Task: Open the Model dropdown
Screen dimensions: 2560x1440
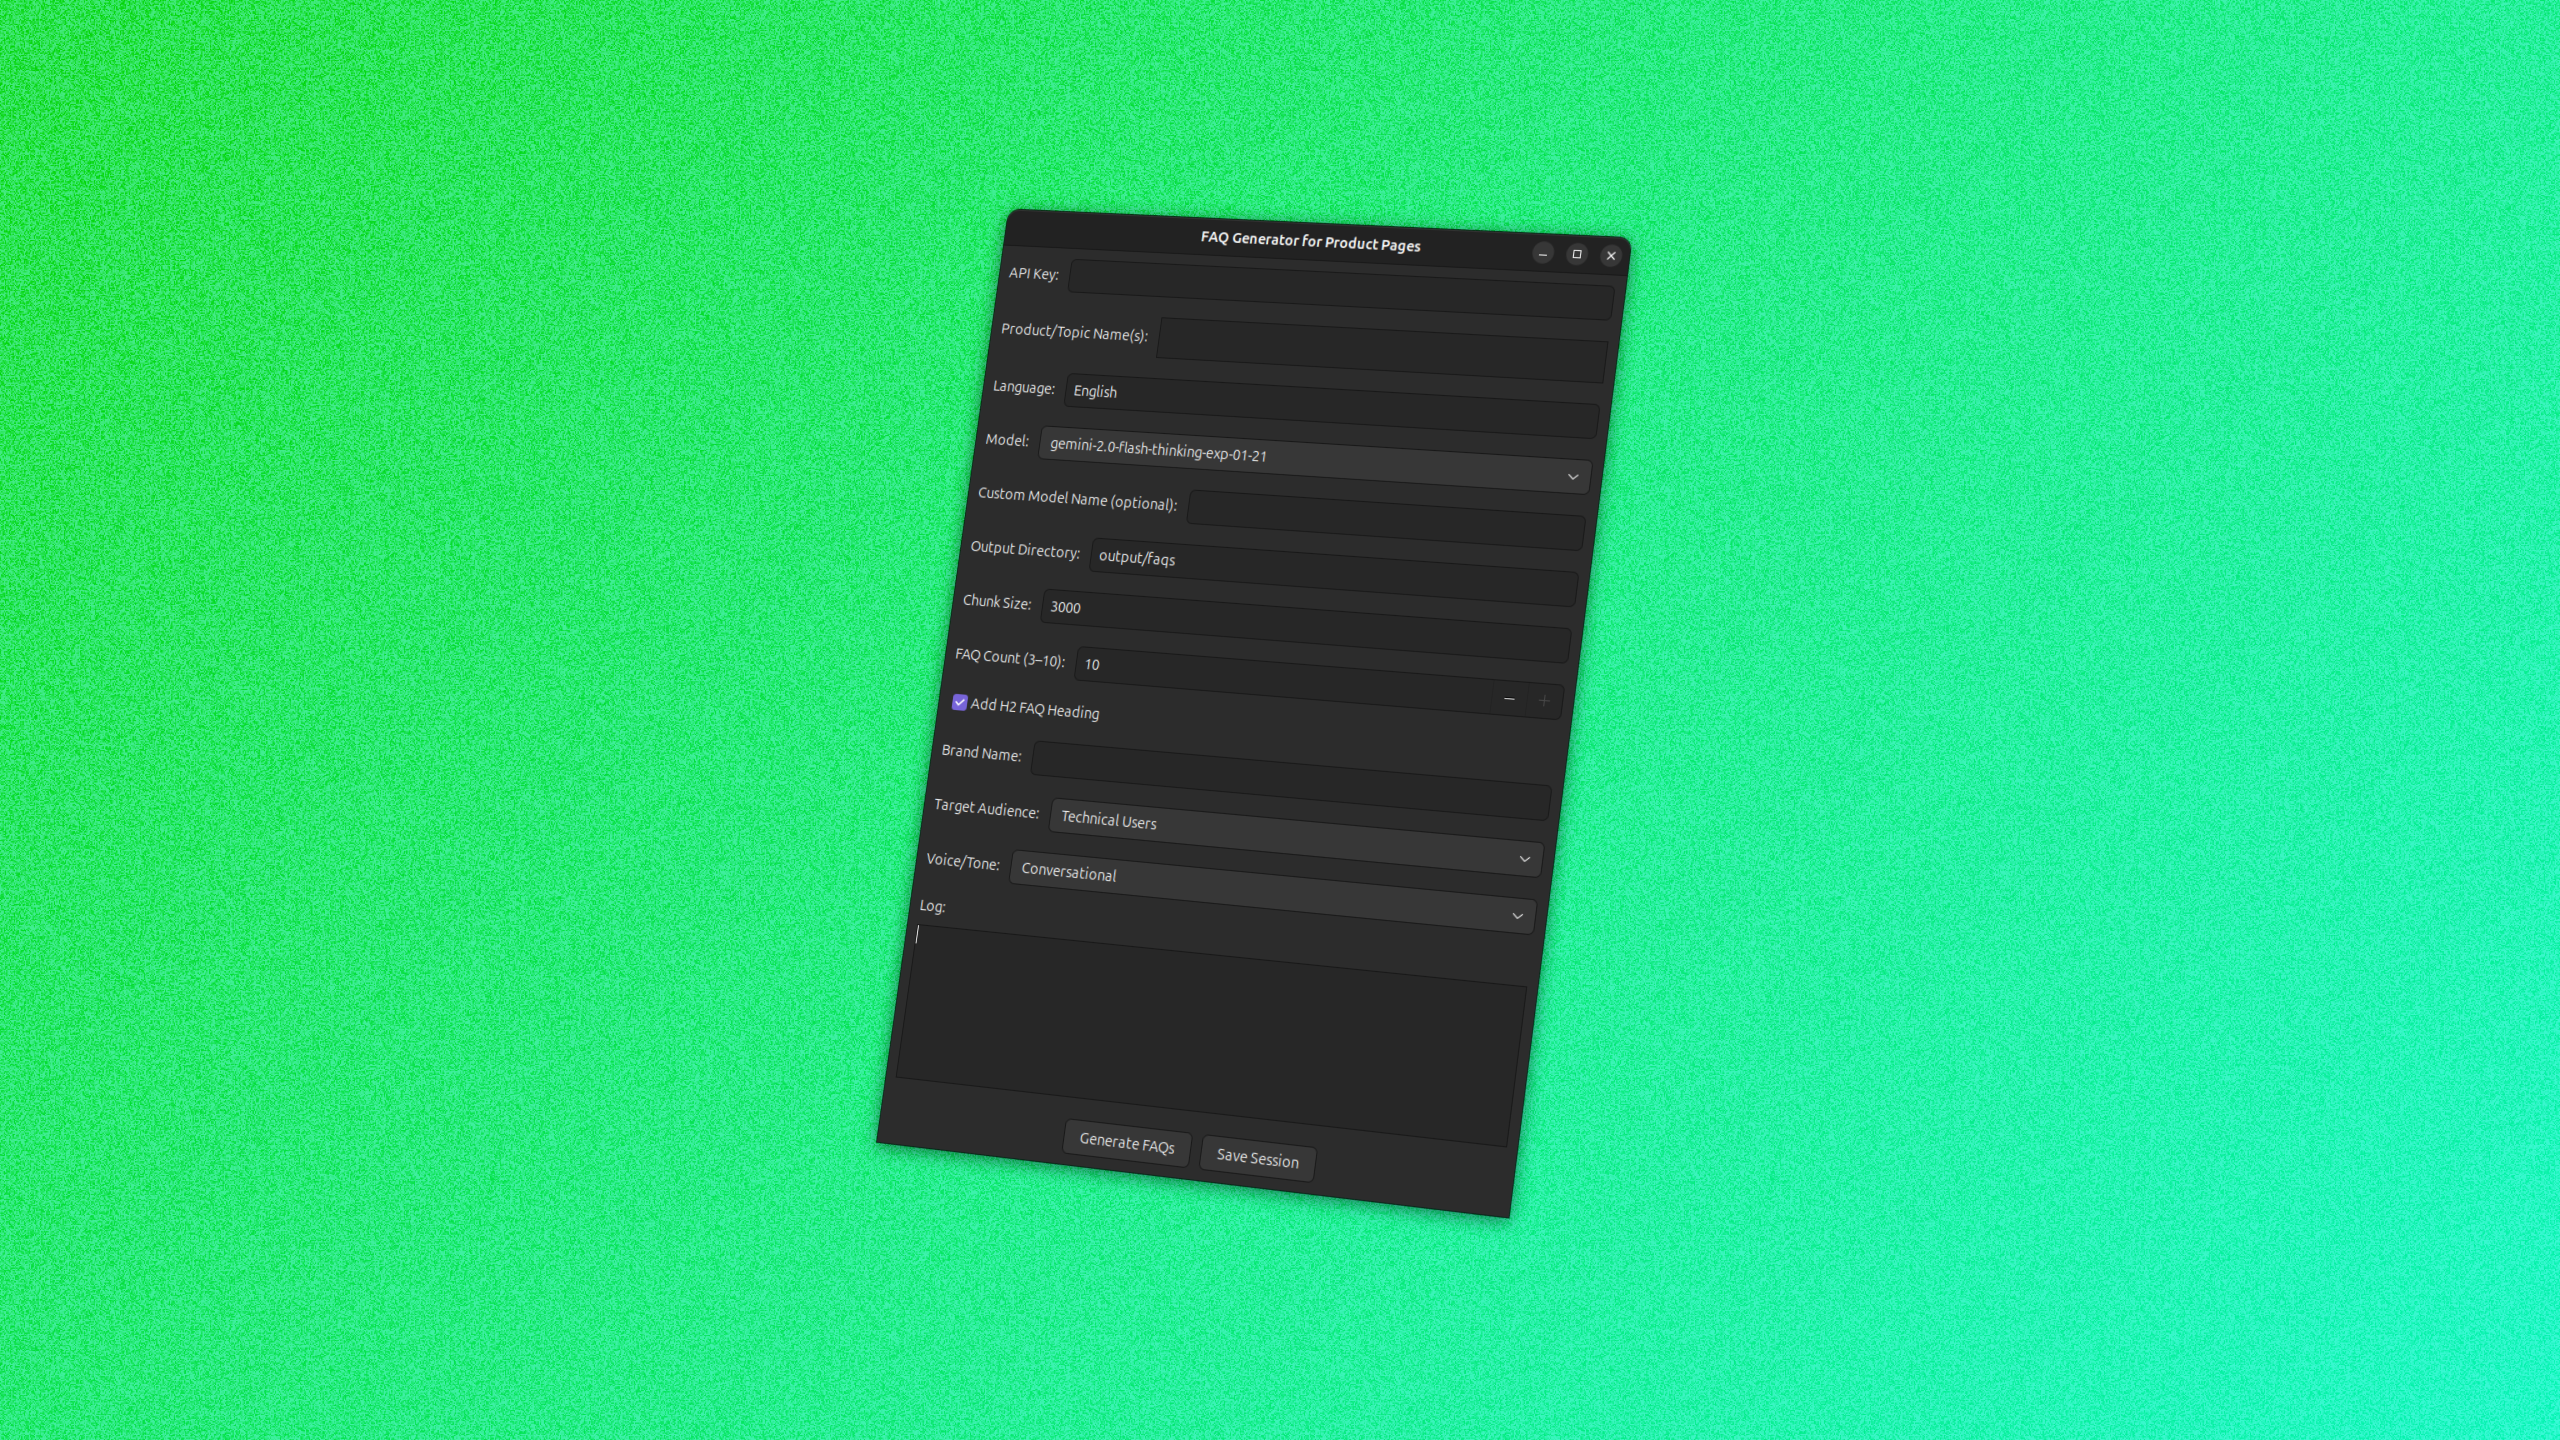Action: [1572, 476]
